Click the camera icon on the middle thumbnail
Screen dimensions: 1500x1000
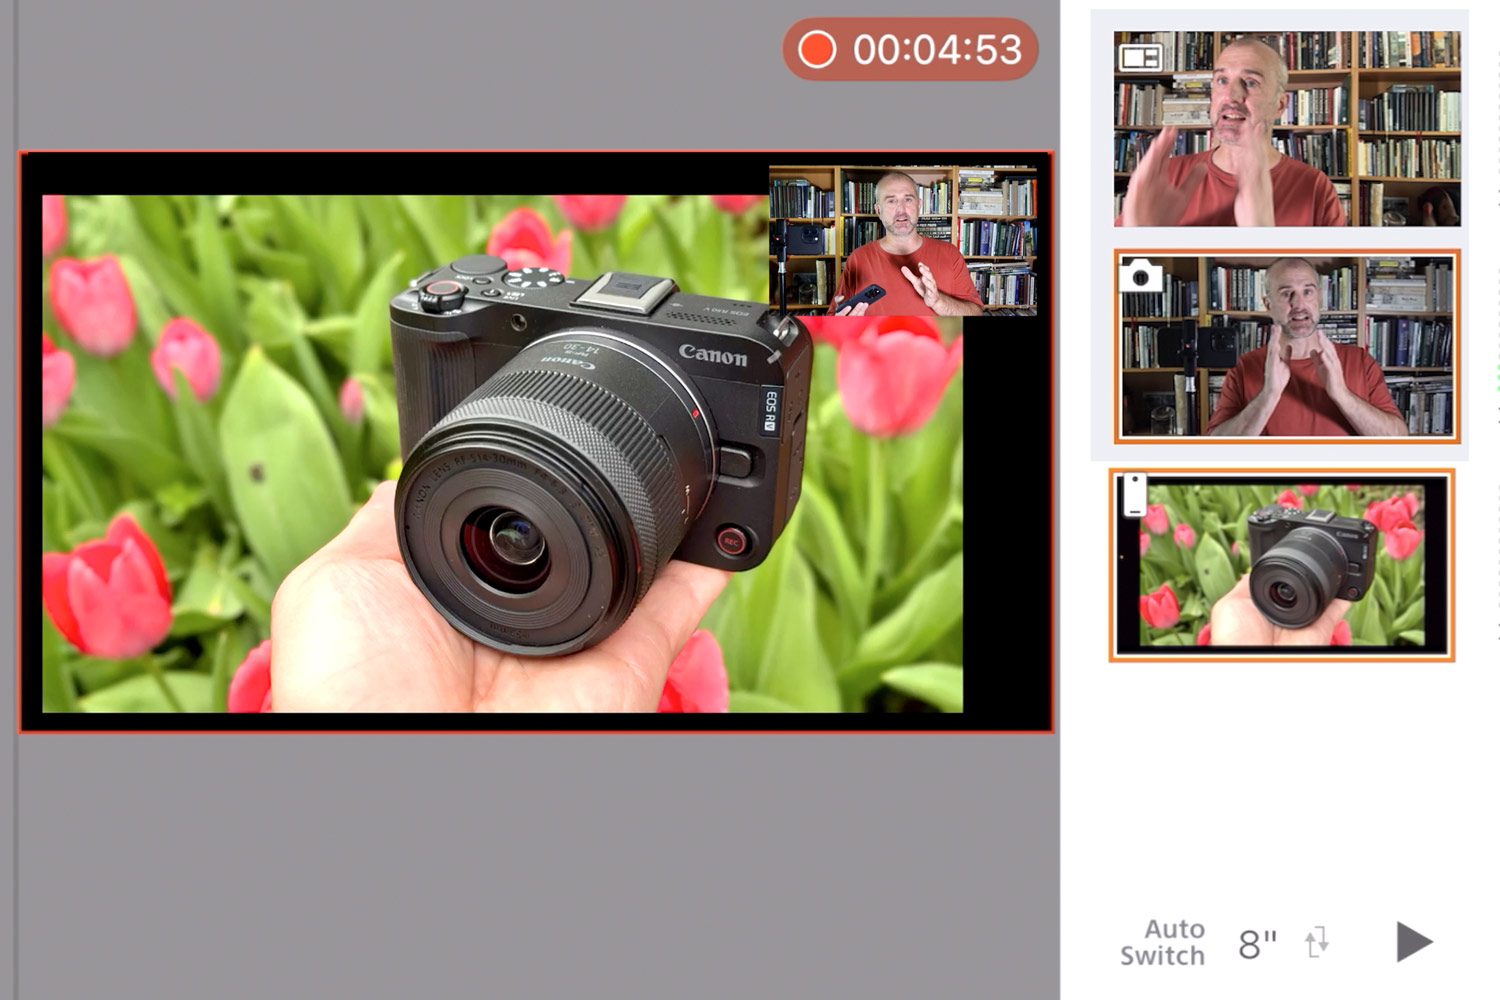click(1140, 275)
